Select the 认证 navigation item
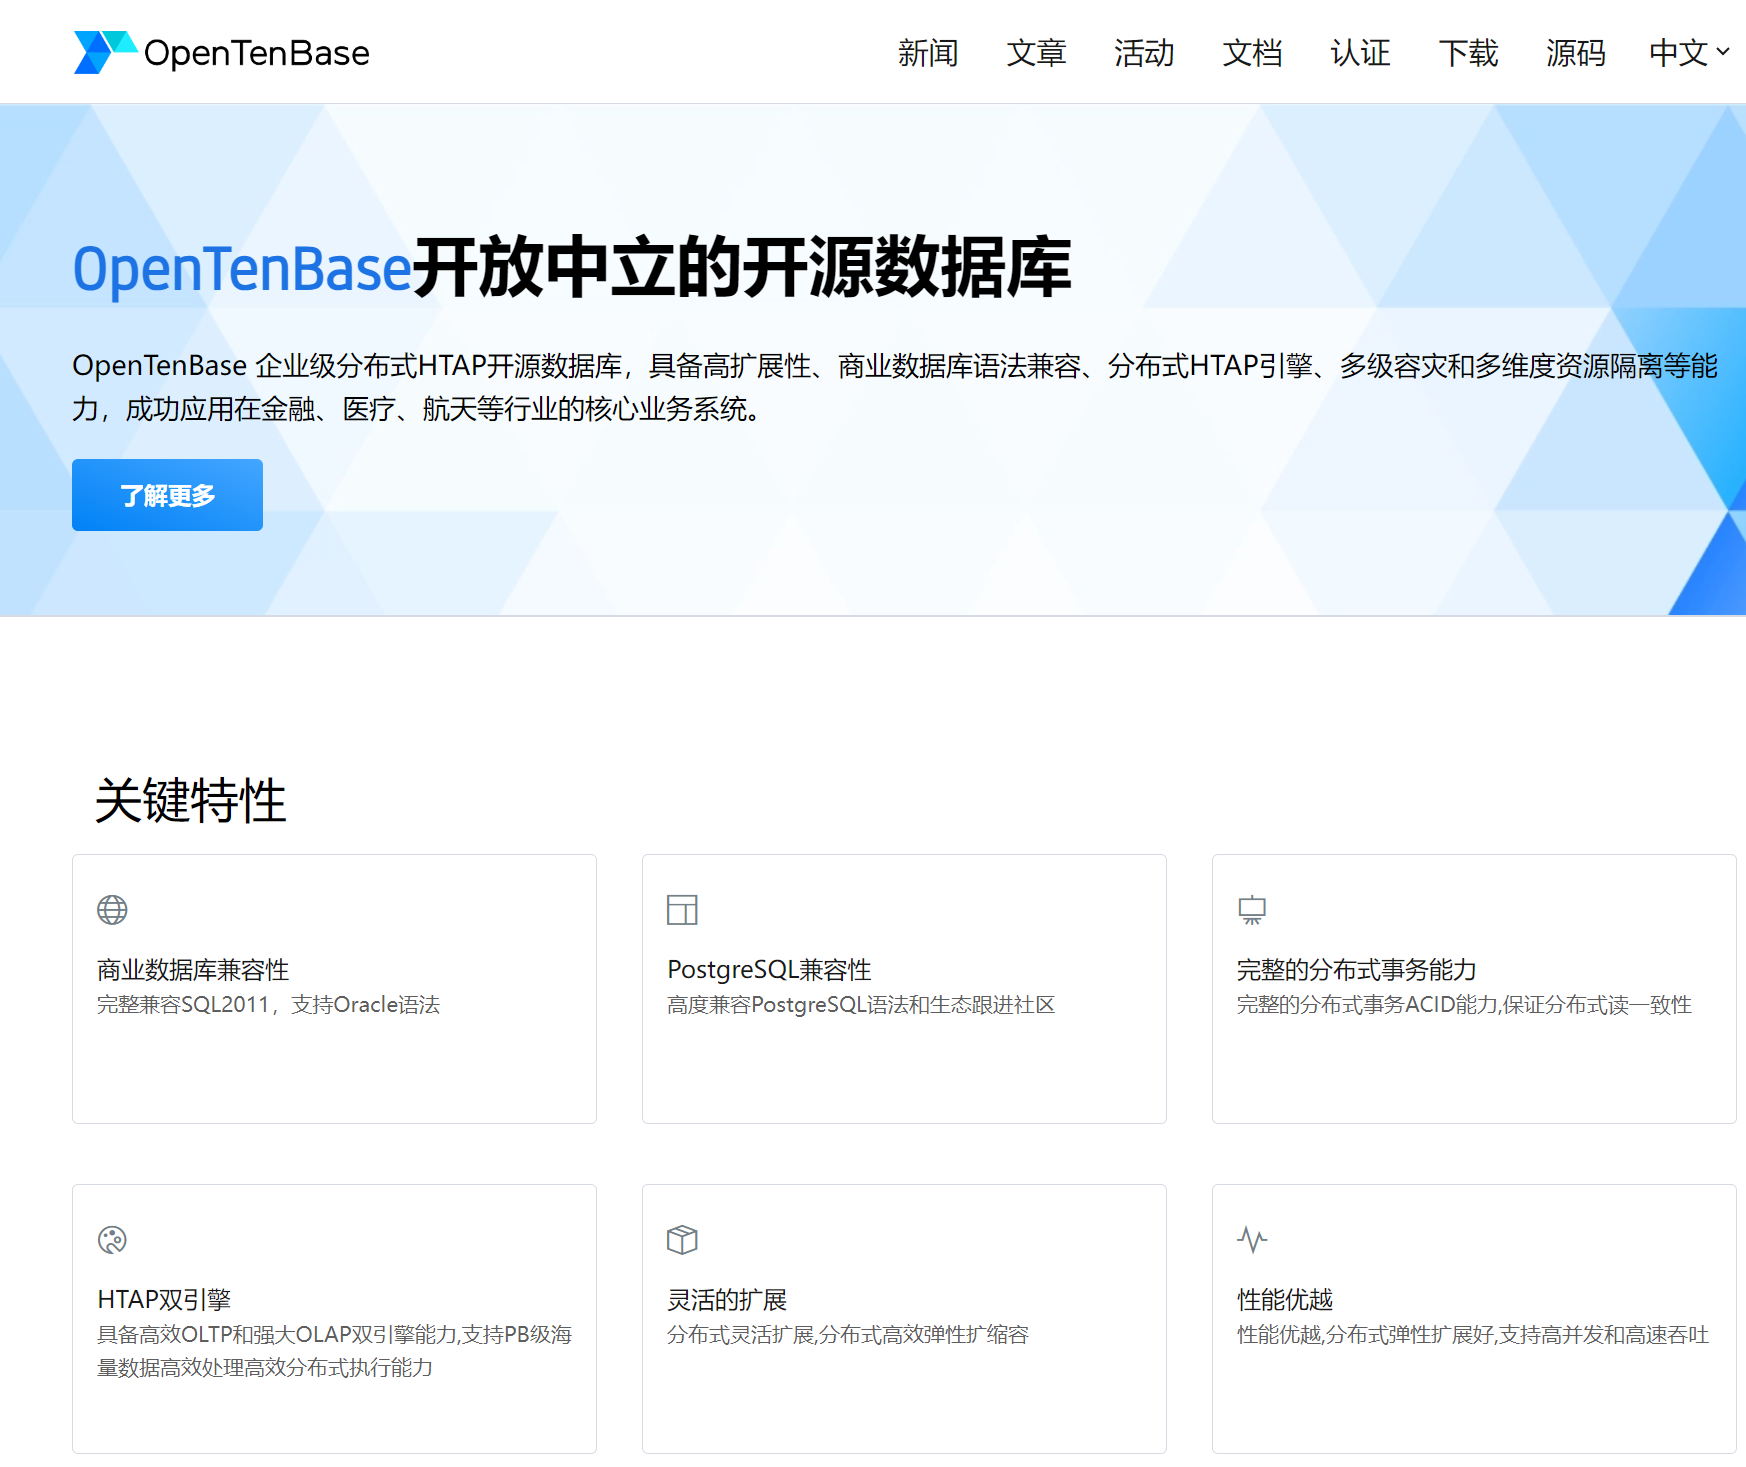The width and height of the screenshot is (1746, 1467). 1360,53
